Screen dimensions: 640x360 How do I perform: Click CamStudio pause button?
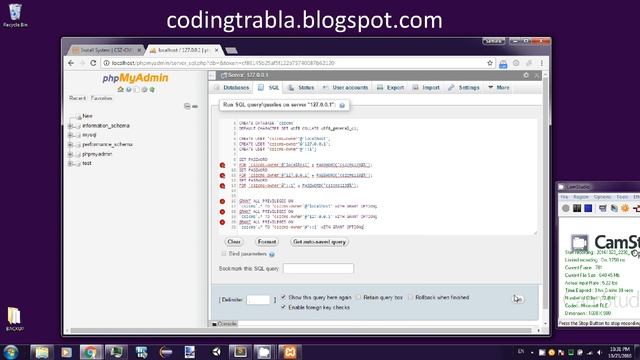(577, 208)
